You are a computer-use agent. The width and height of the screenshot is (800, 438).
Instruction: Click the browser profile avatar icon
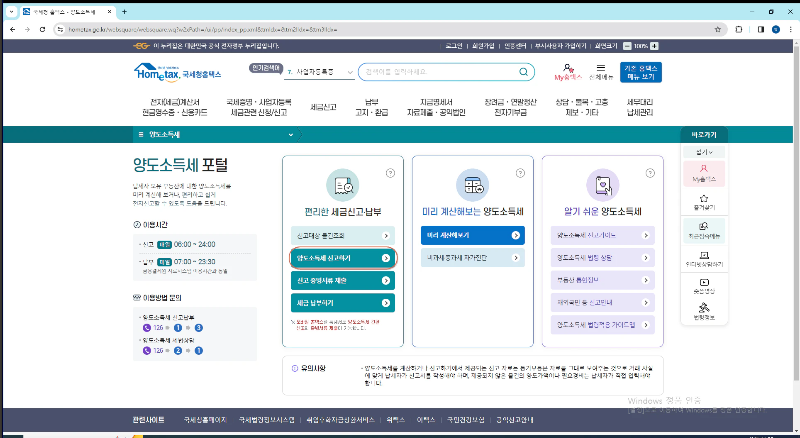pos(776,30)
